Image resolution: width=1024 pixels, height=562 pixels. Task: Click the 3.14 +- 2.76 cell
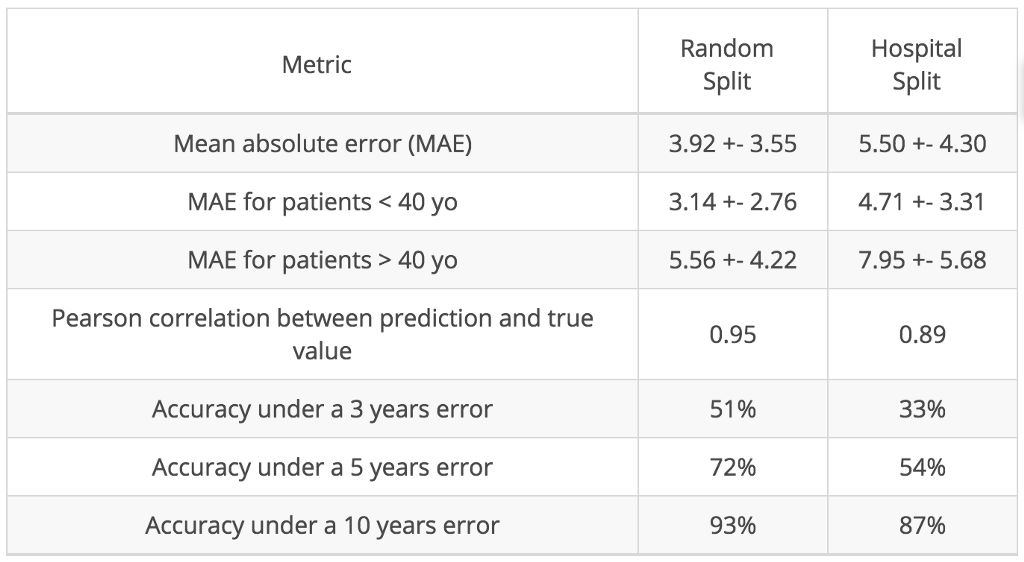tap(732, 202)
